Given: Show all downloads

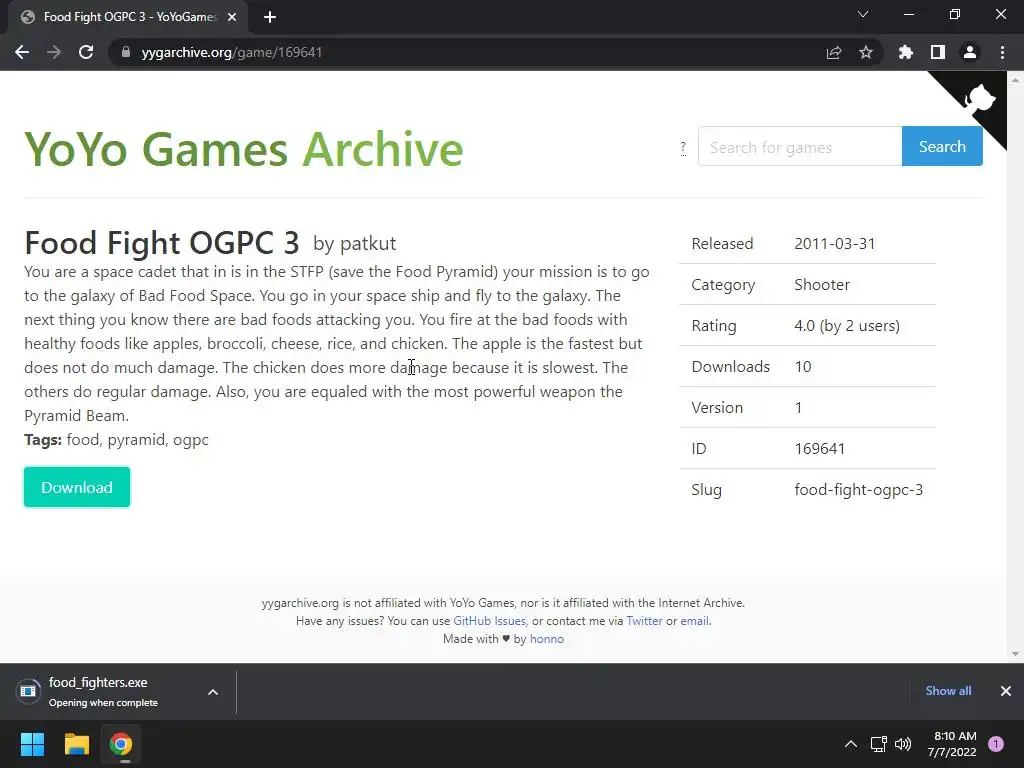Looking at the screenshot, I should [x=948, y=691].
